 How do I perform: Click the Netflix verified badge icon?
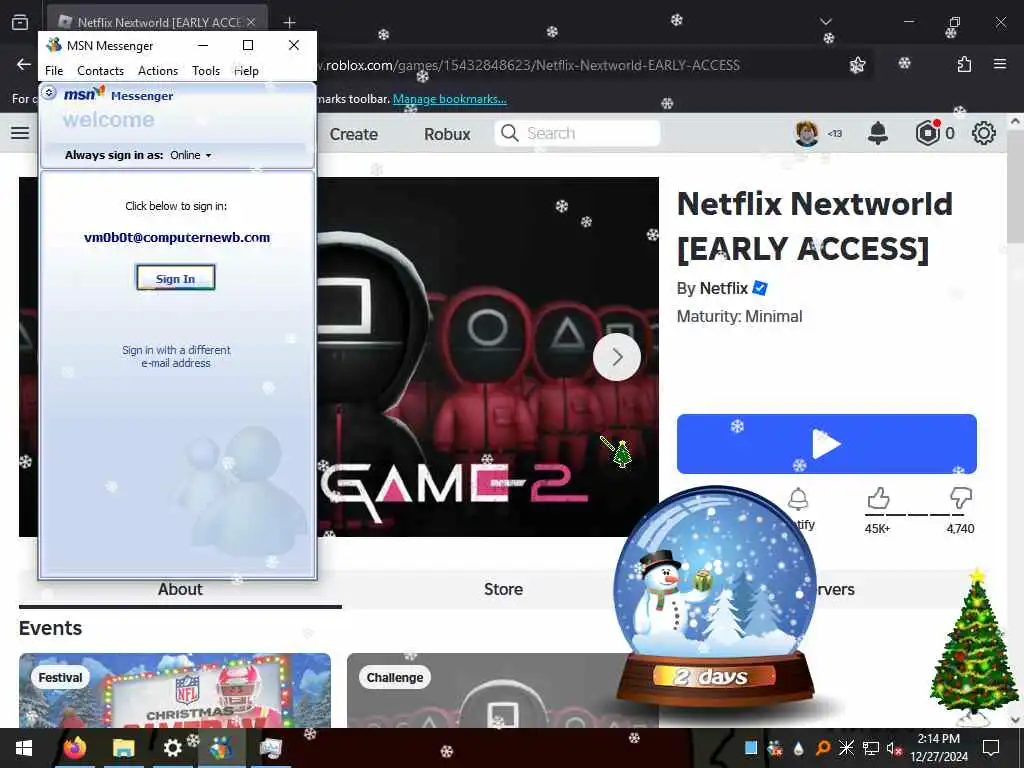click(760, 287)
